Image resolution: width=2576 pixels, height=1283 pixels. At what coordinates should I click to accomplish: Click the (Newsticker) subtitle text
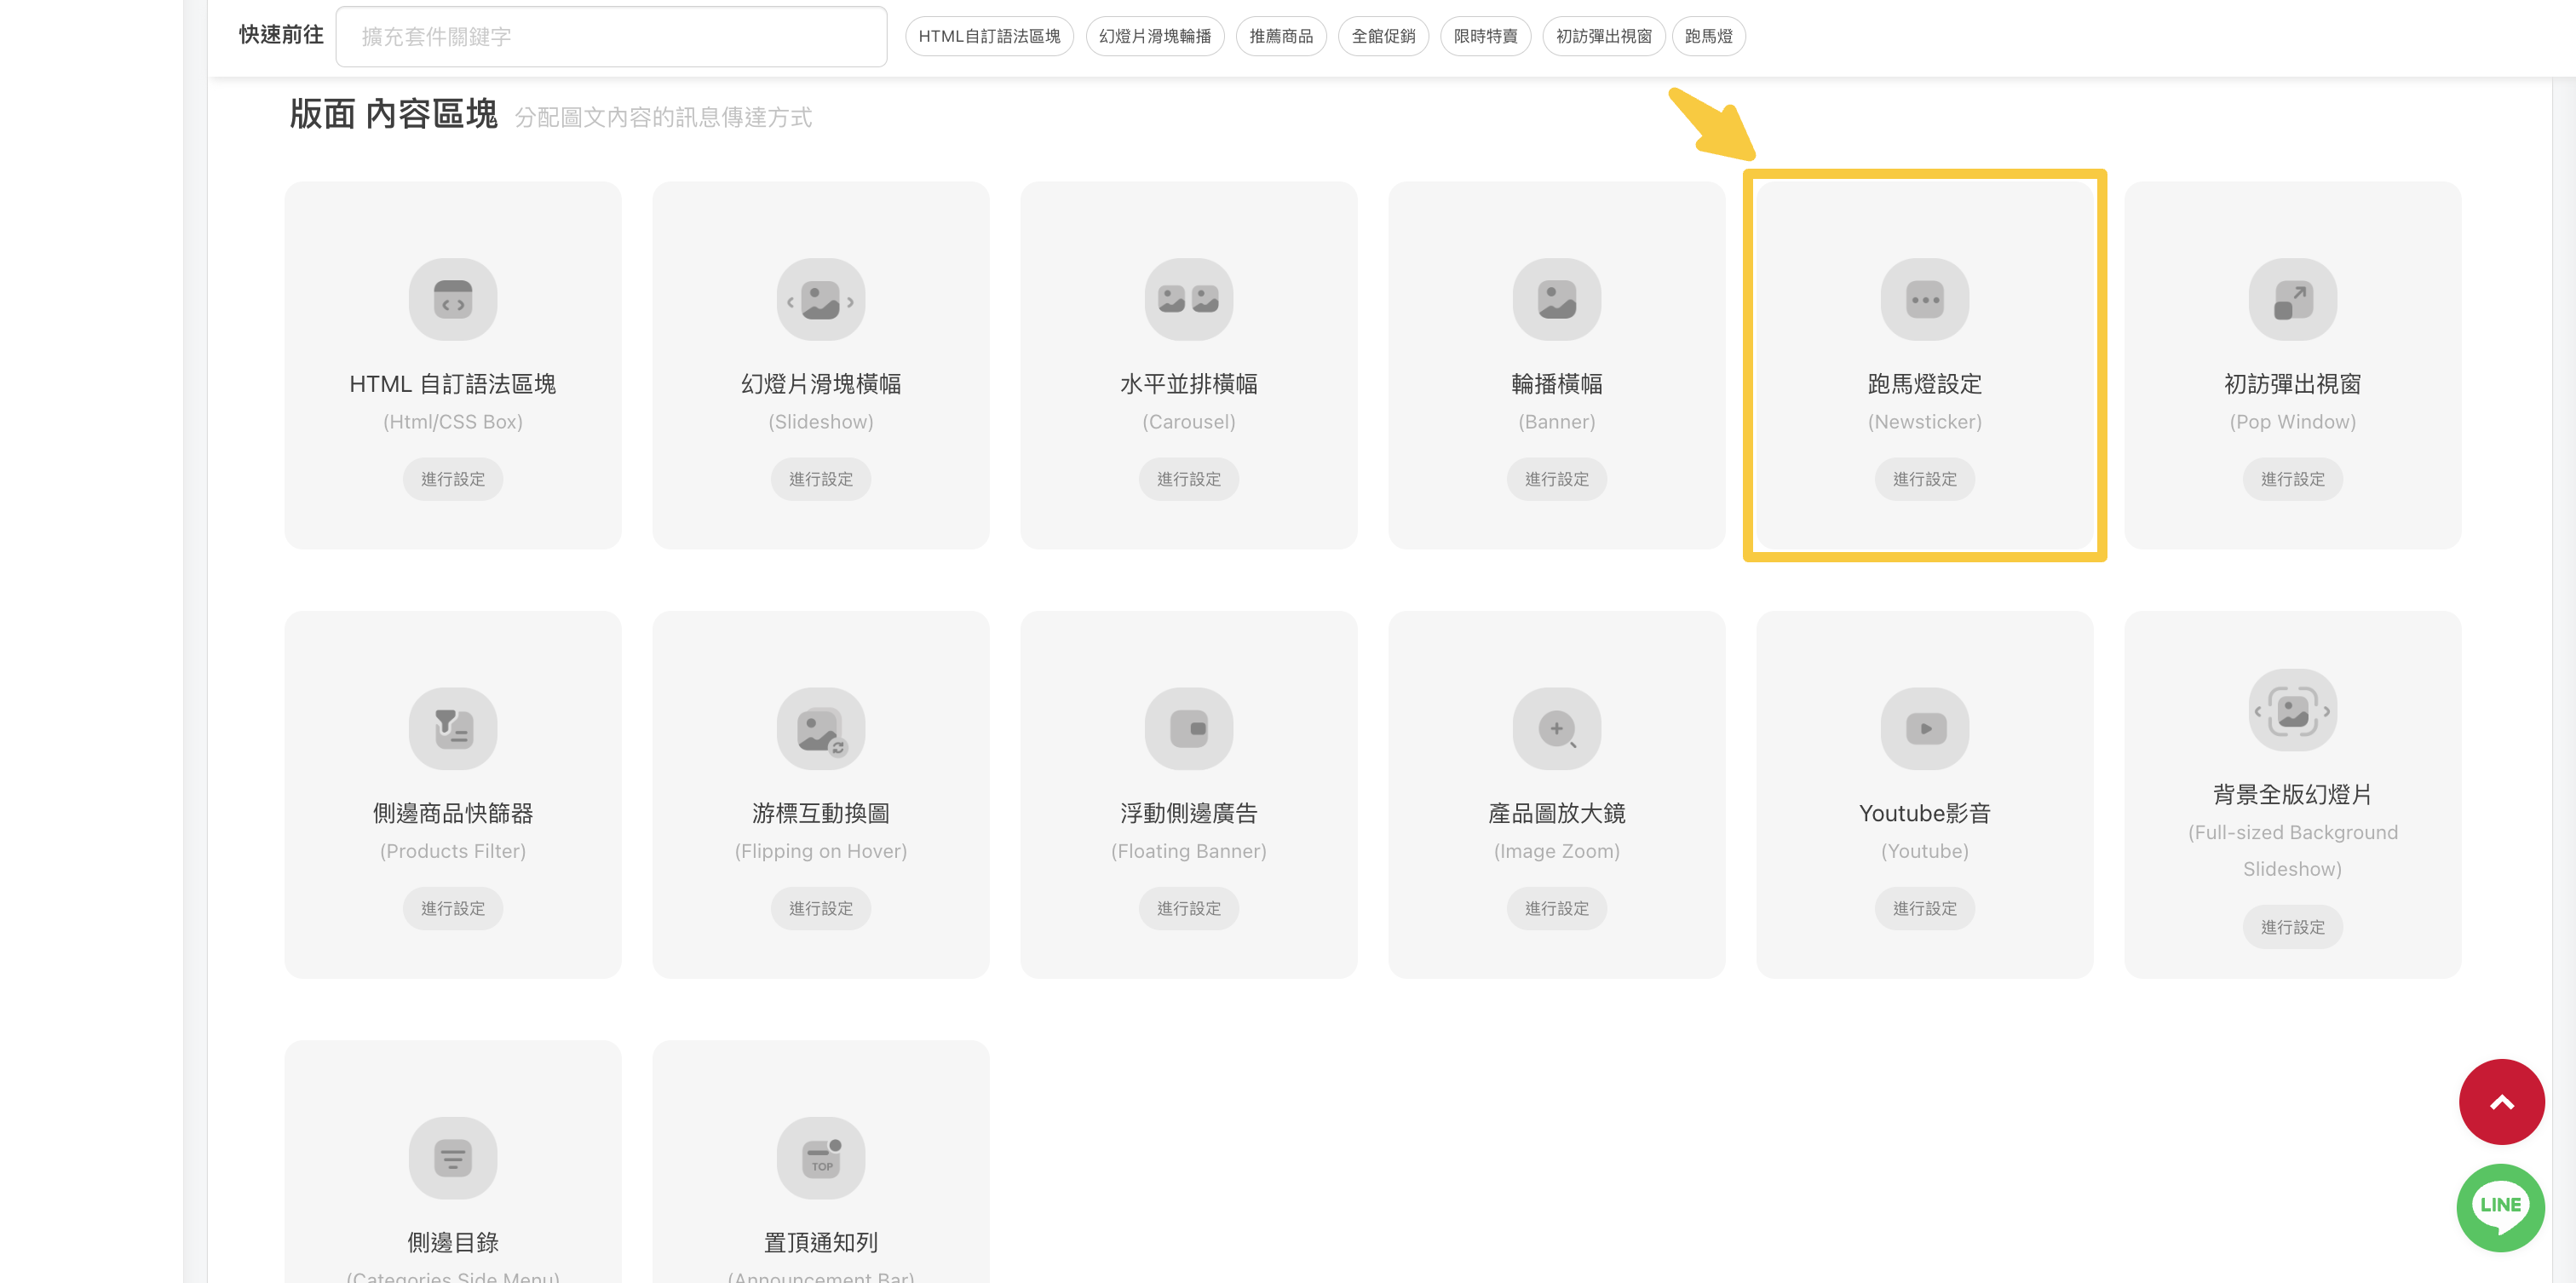[x=1925, y=422]
